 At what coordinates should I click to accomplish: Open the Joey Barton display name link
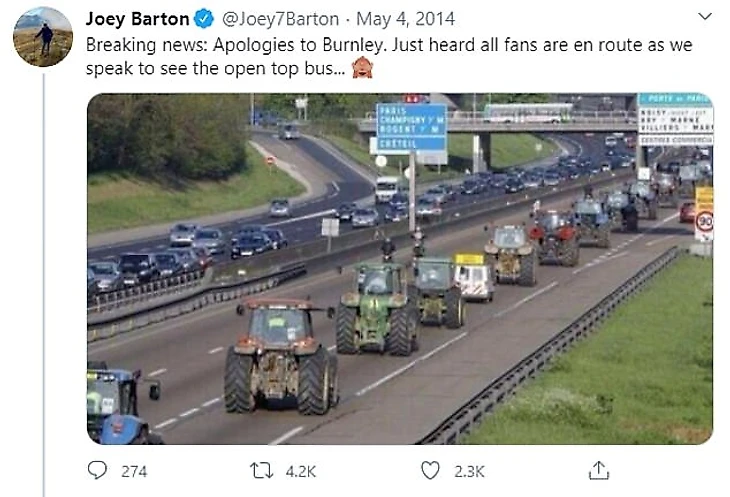pyautogui.click(x=137, y=19)
